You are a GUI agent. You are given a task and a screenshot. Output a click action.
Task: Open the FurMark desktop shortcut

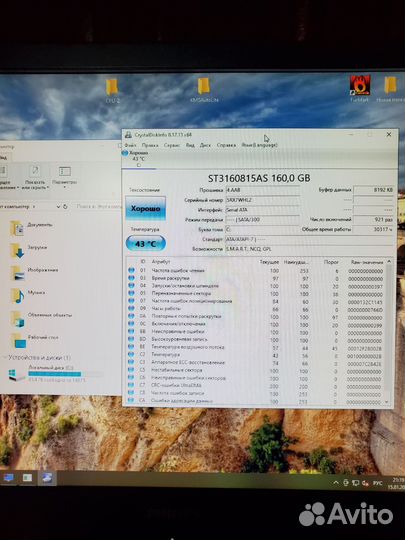[x=360, y=89]
